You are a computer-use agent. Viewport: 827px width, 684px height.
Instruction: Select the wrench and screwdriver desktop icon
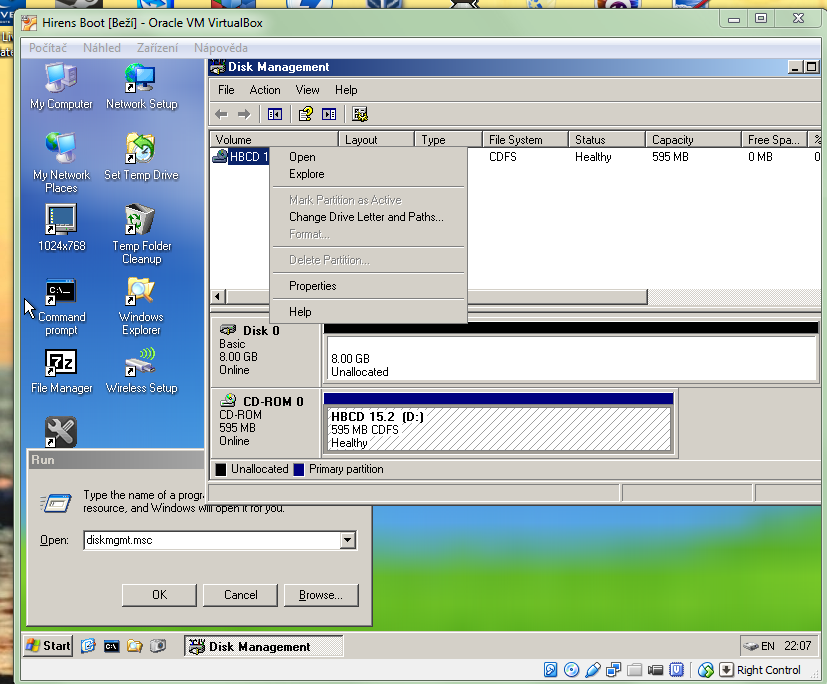(x=61, y=432)
